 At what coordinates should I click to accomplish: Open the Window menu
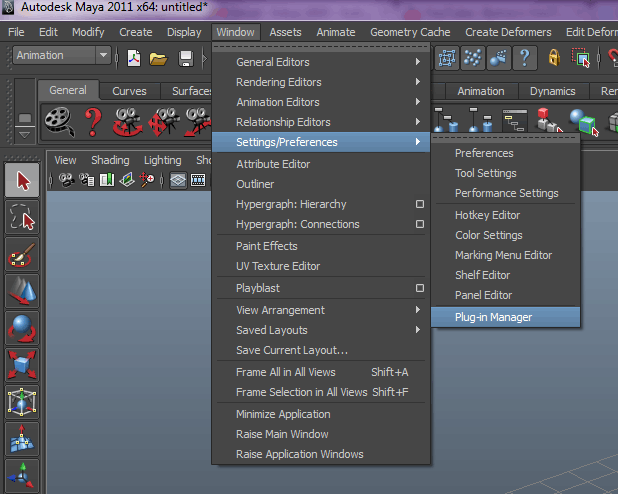(x=236, y=32)
